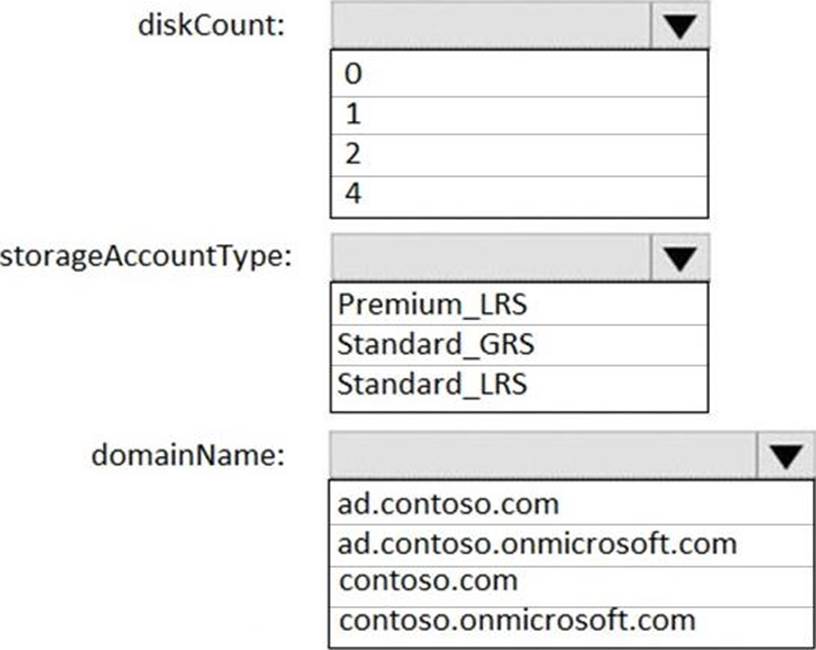Select ad.contoso.com domain name
The width and height of the screenshot is (816, 650).
571,503
